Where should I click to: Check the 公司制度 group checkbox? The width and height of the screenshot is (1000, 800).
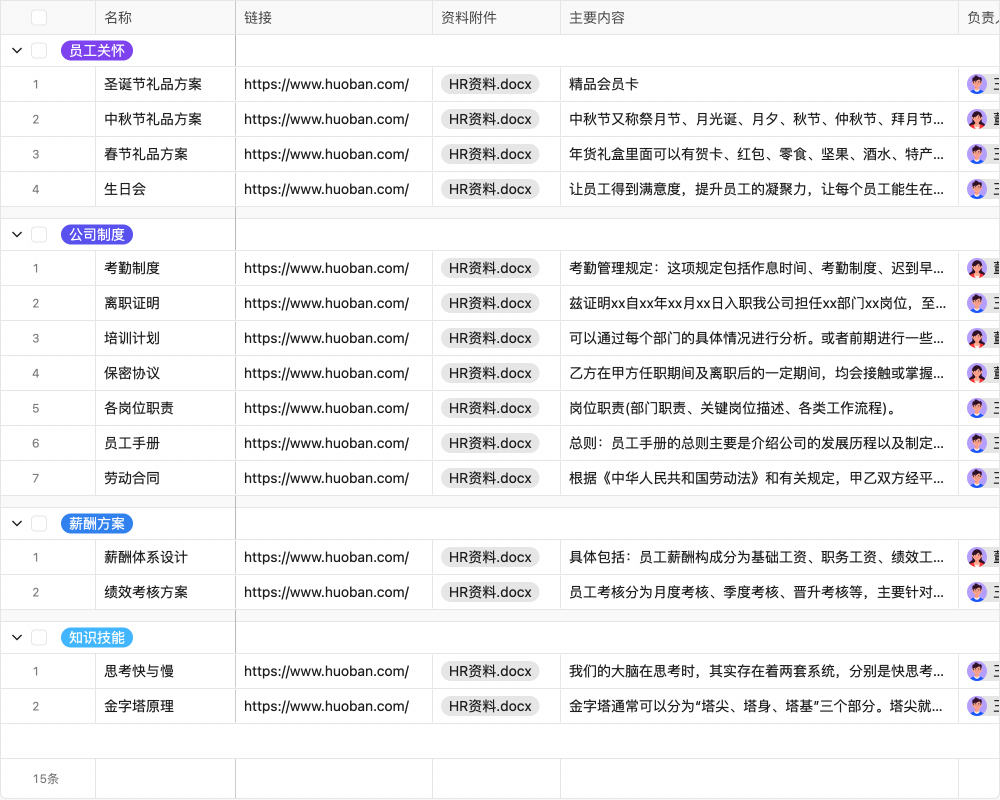(38, 234)
